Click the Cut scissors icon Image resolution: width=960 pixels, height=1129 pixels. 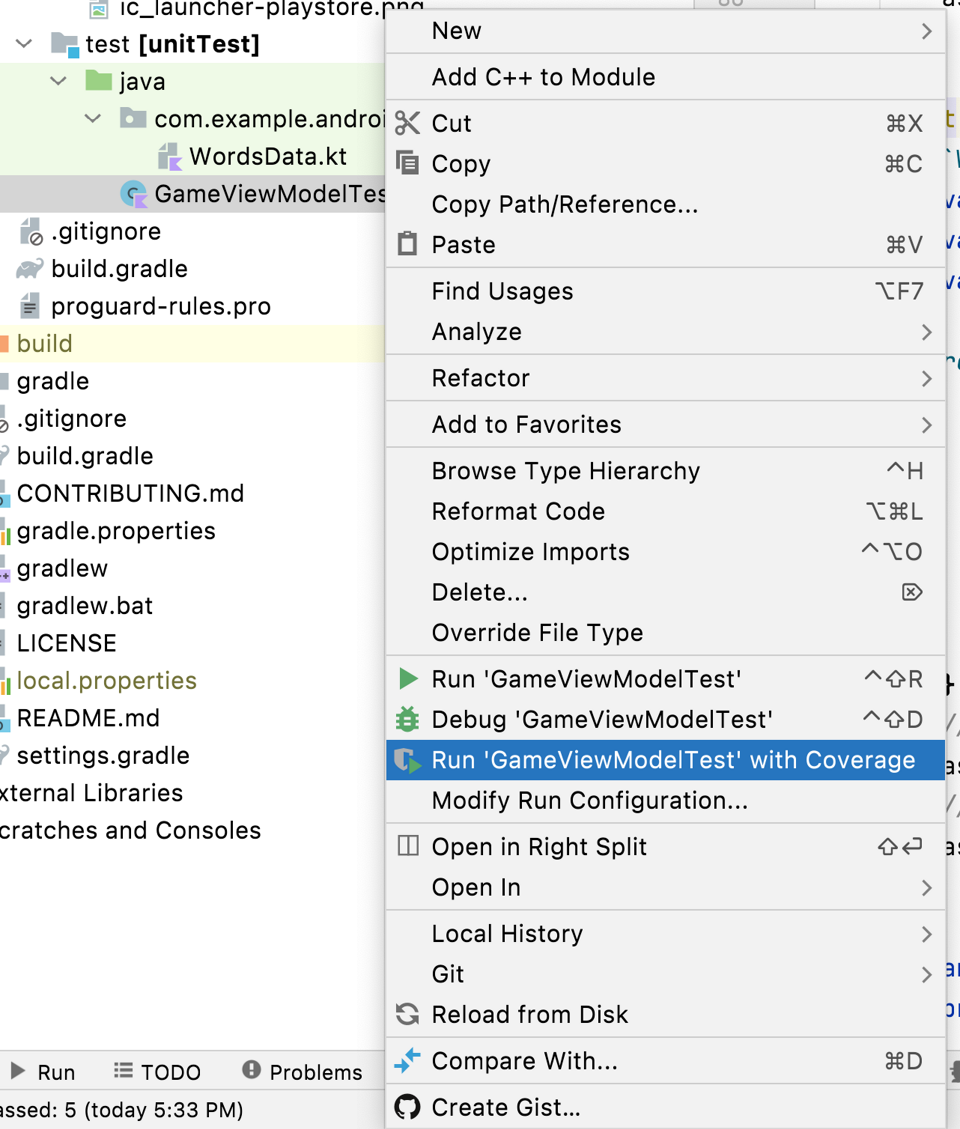click(408, 123)
